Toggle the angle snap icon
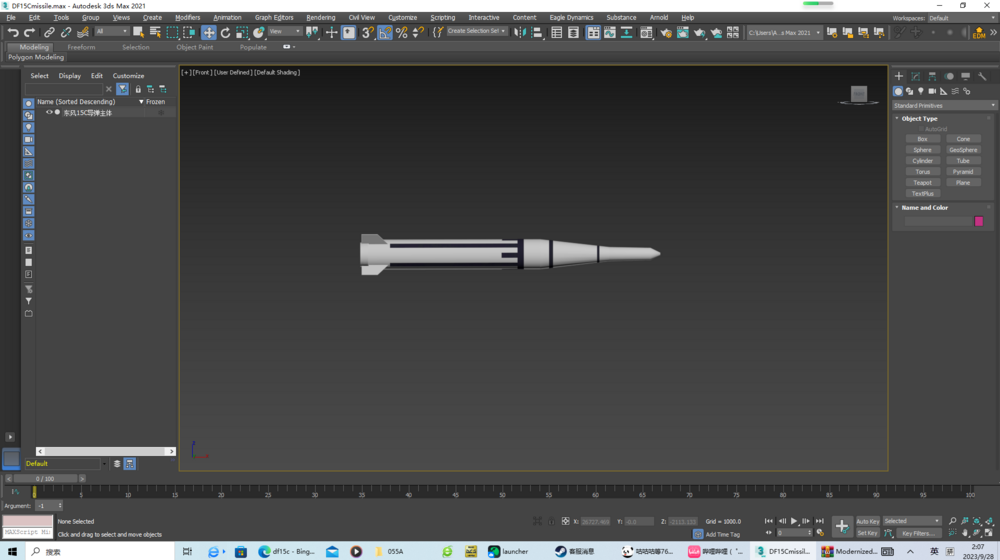1000x560 pixels. [x=385, y=33]
